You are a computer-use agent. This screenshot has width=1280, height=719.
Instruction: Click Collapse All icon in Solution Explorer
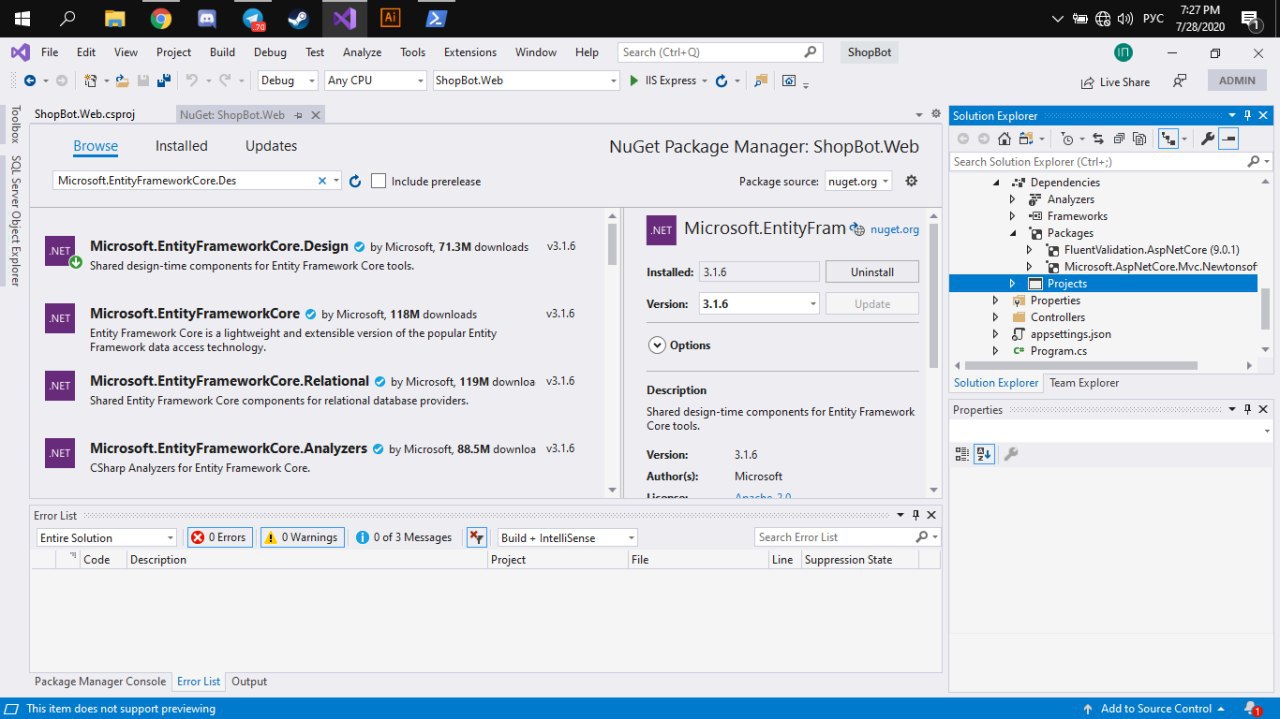pos(1119,139)
